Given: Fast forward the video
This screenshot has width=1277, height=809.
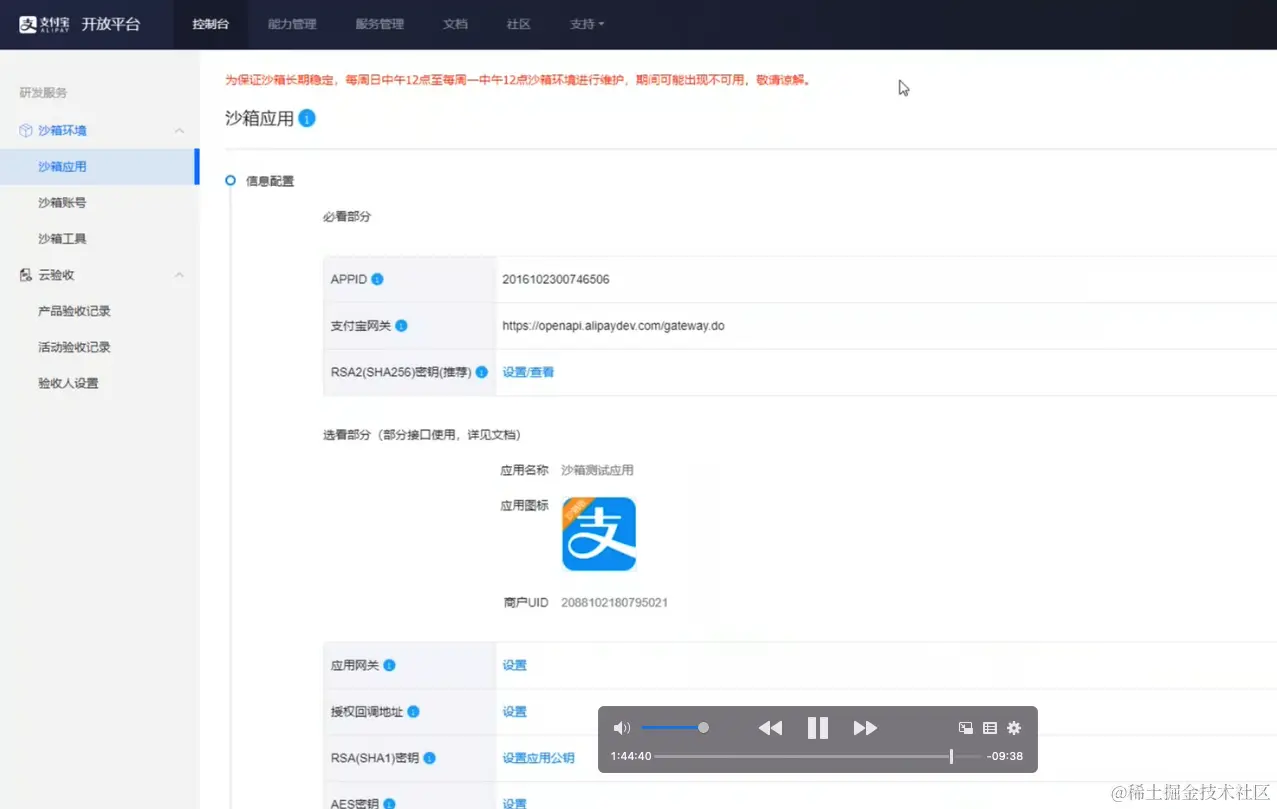Looking at the screenshot, I should [865, 728].
